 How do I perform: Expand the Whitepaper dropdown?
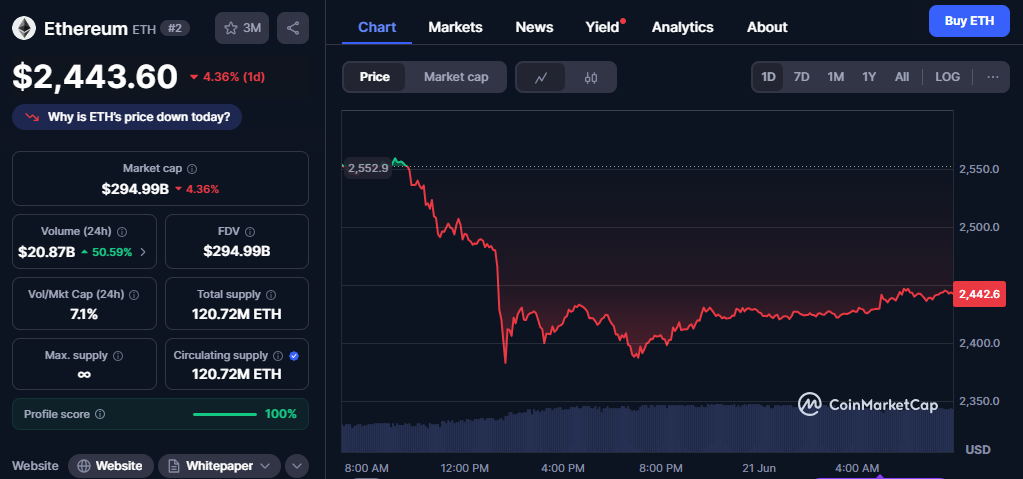pyautogui.click(x=265, y=466)
